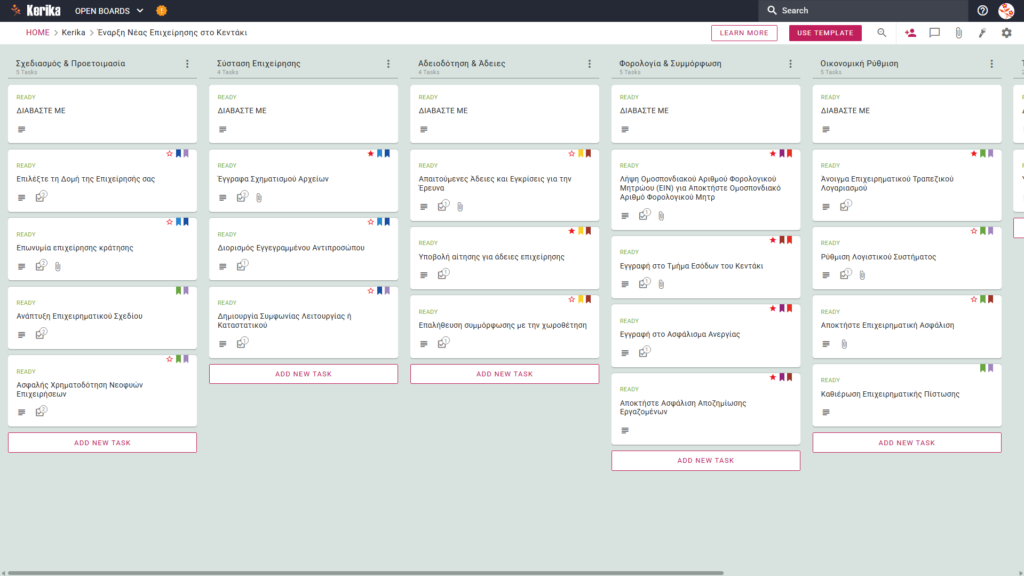Viewport: 1024px width, 576px height.
Task: Open details icon on Δημιουργία Συμφωνίας Λειτουργίας card
Action: tap(223, 344)
